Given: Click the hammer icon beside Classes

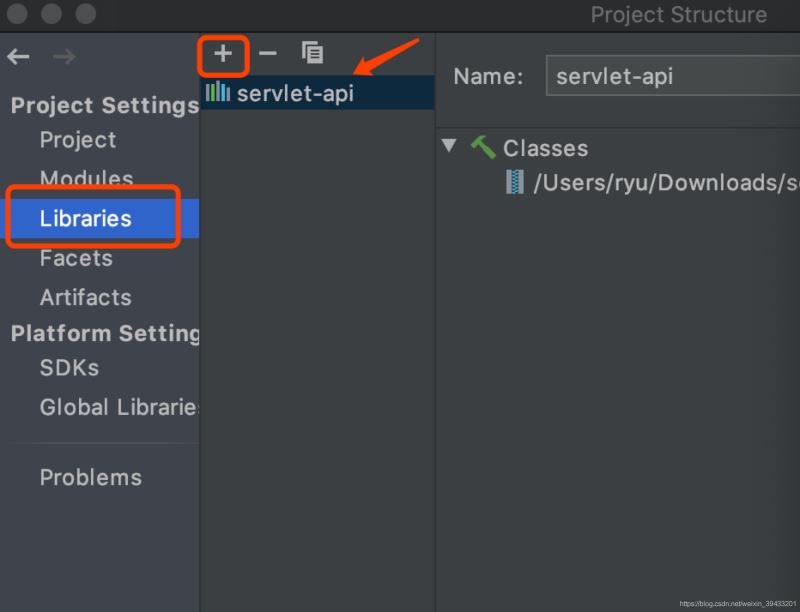Looking at the screenshot, I should coord(483,148).
